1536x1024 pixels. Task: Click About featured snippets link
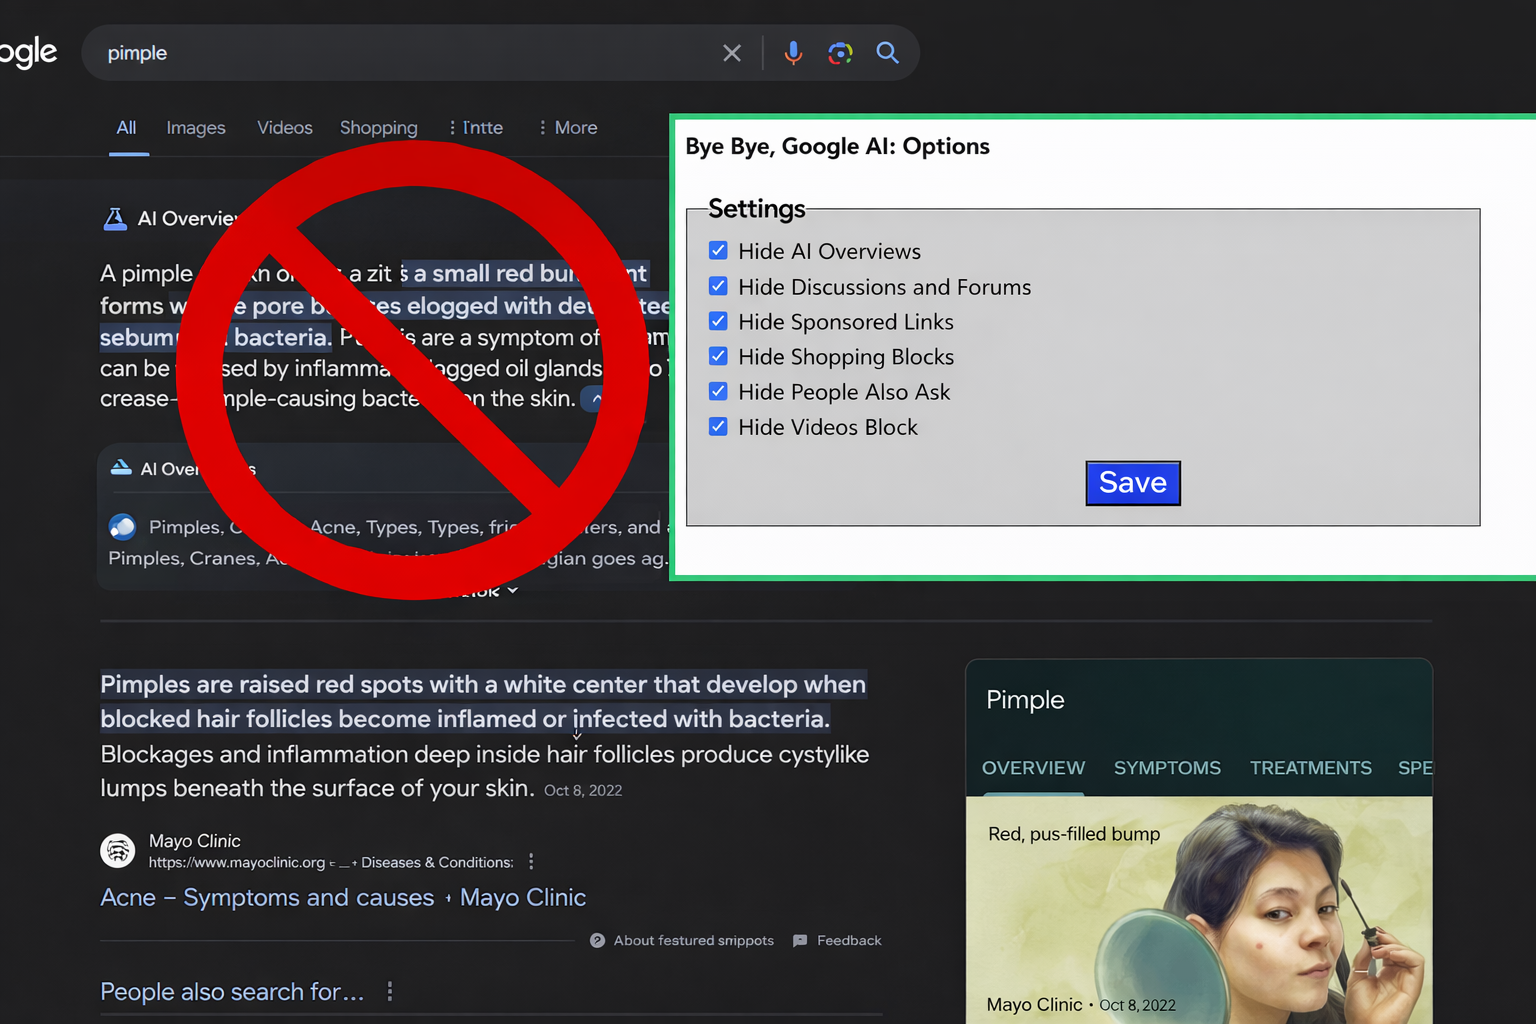tap(694, 941)
